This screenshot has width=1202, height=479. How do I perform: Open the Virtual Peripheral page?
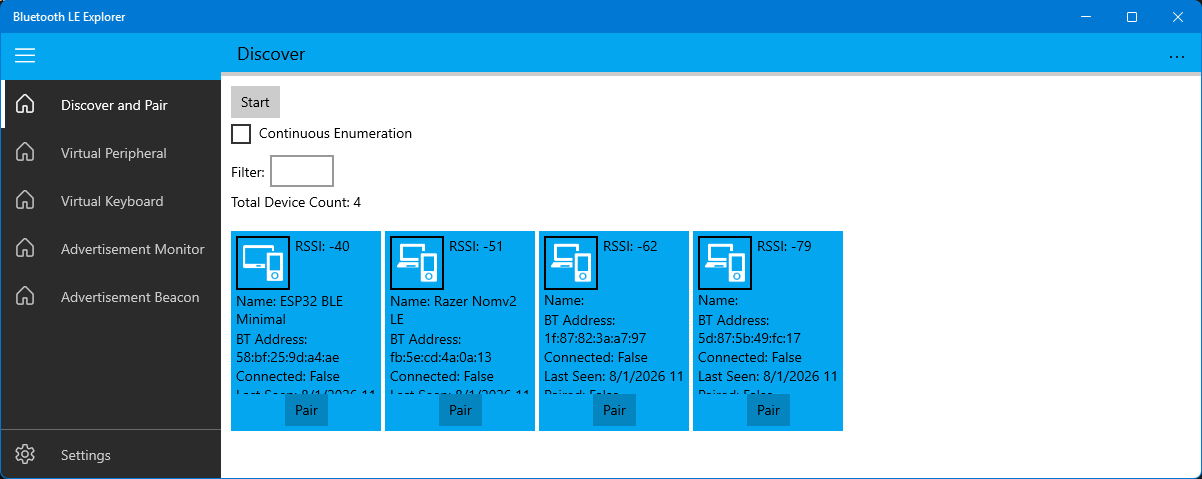pyautogui.click(x=110, y=153)
